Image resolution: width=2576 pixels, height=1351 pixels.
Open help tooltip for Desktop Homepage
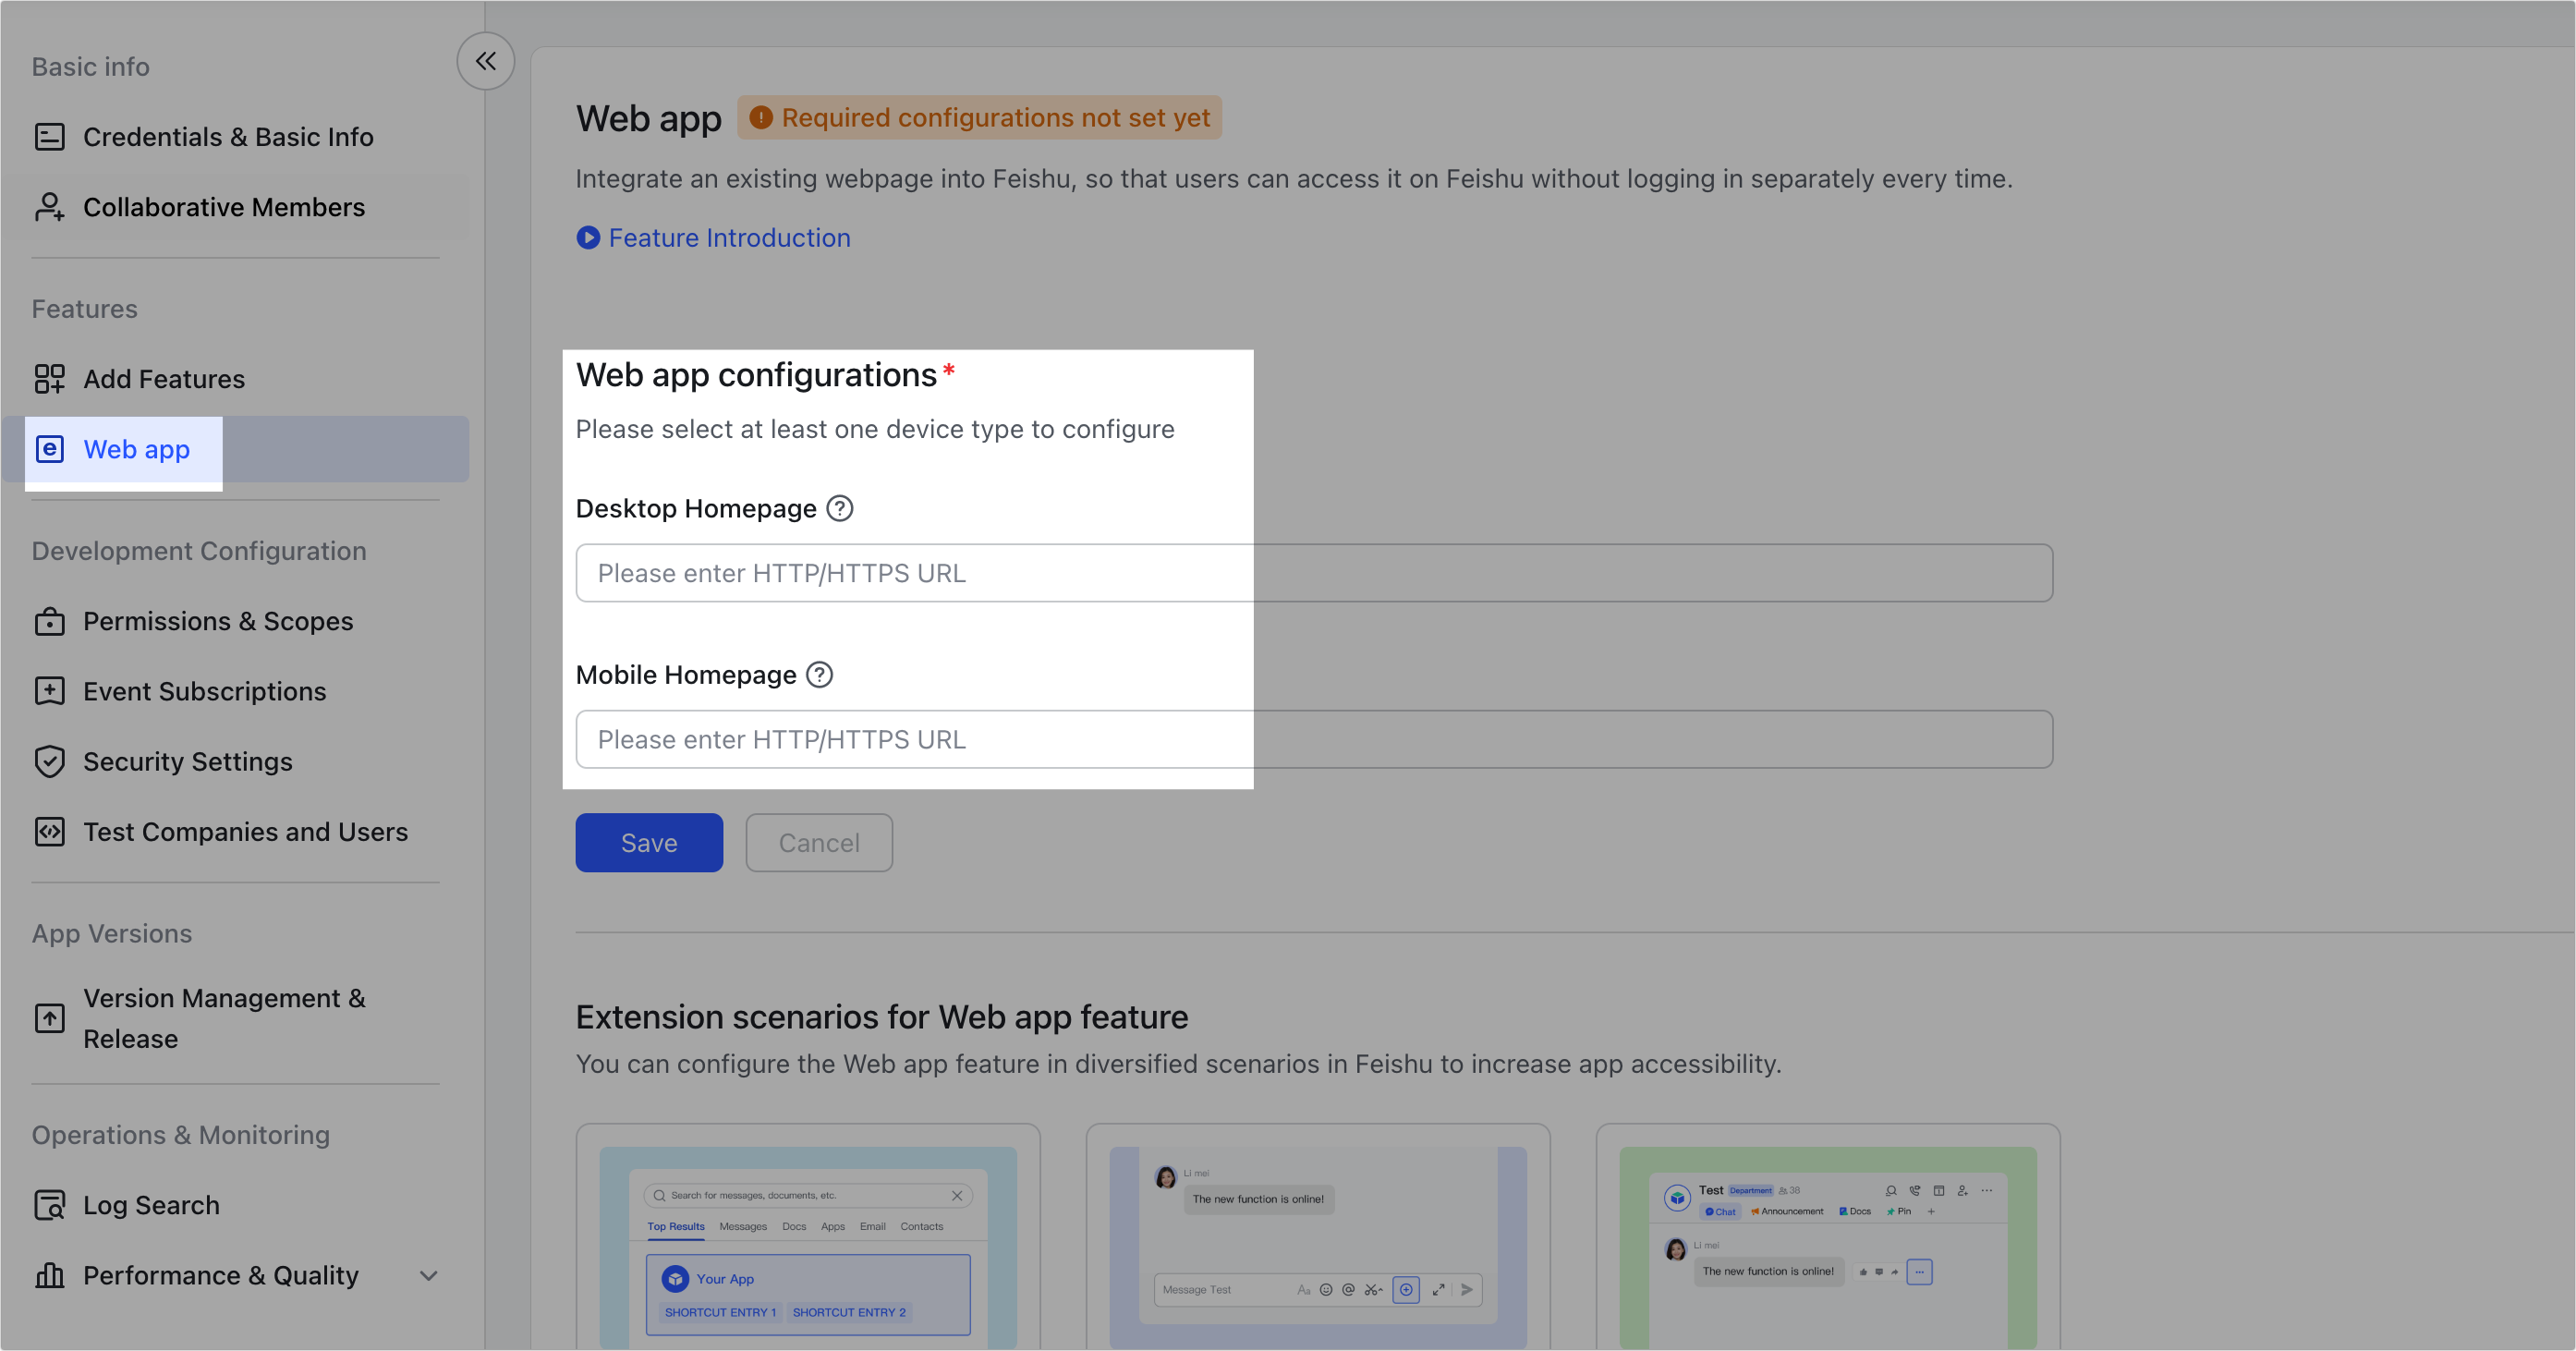click(x=840, y=508)
